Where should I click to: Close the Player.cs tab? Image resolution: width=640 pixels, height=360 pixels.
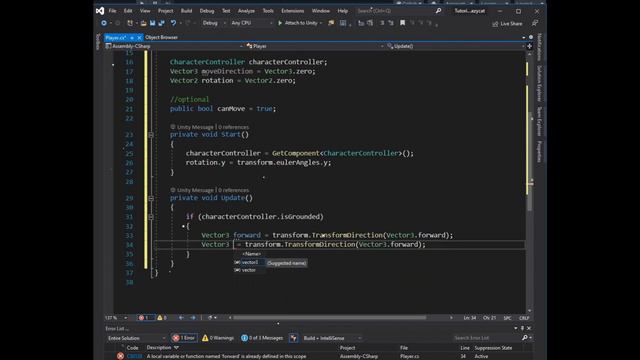139,38
